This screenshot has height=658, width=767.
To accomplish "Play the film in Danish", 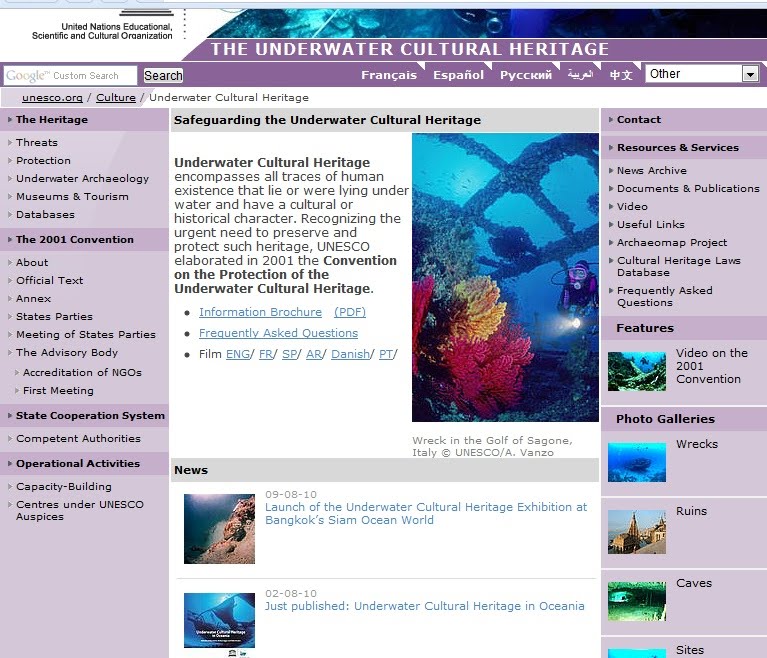I will 350,354.
